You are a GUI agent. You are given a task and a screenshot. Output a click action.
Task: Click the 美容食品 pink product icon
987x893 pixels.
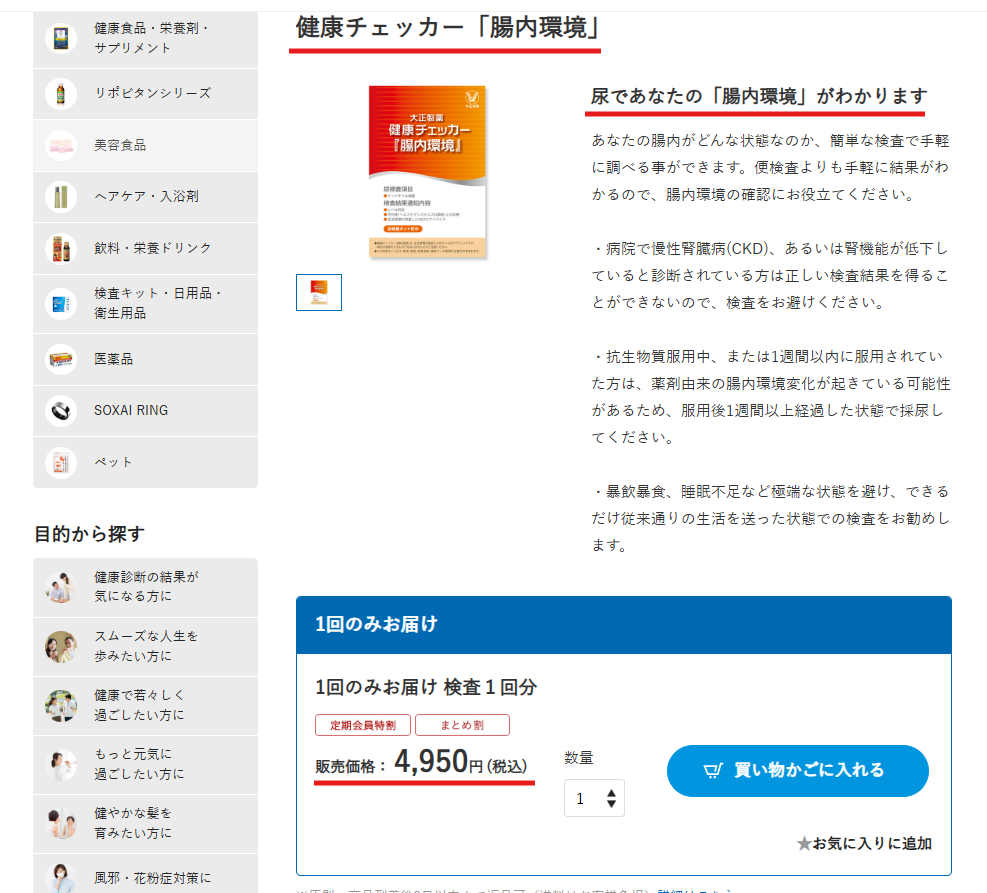tap(61, 145)
